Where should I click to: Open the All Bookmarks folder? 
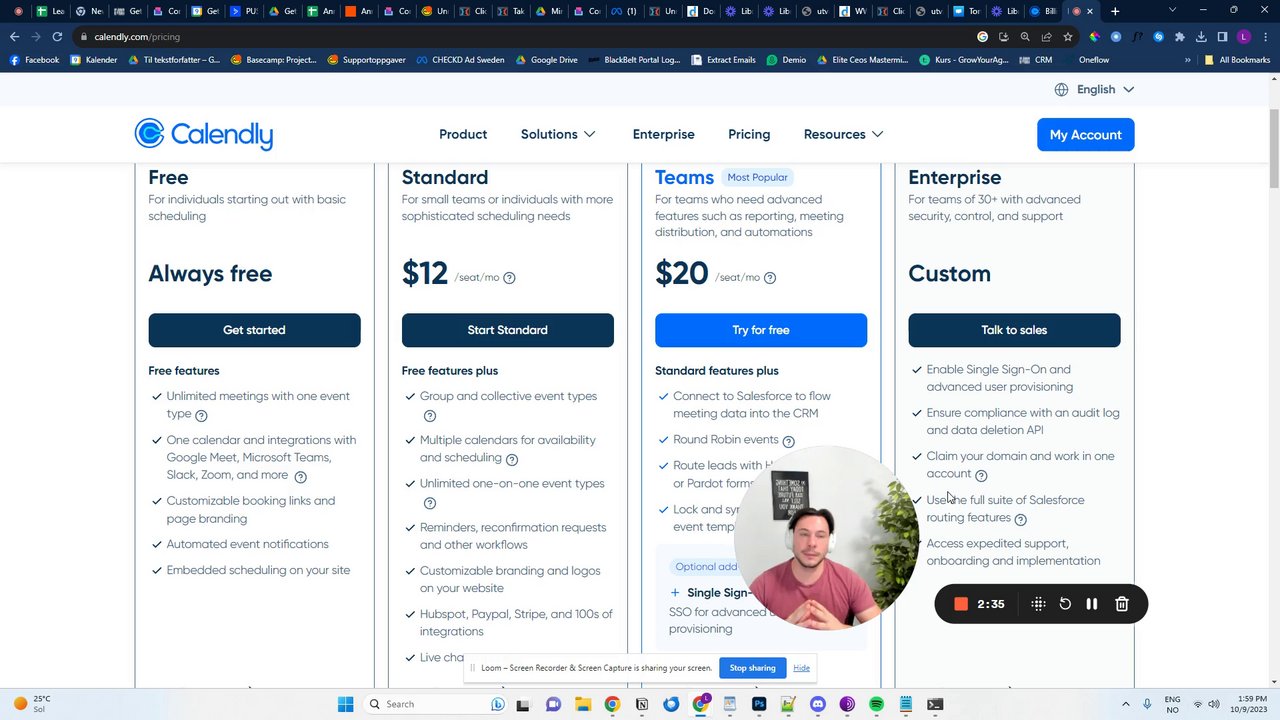coord(1237,60)
